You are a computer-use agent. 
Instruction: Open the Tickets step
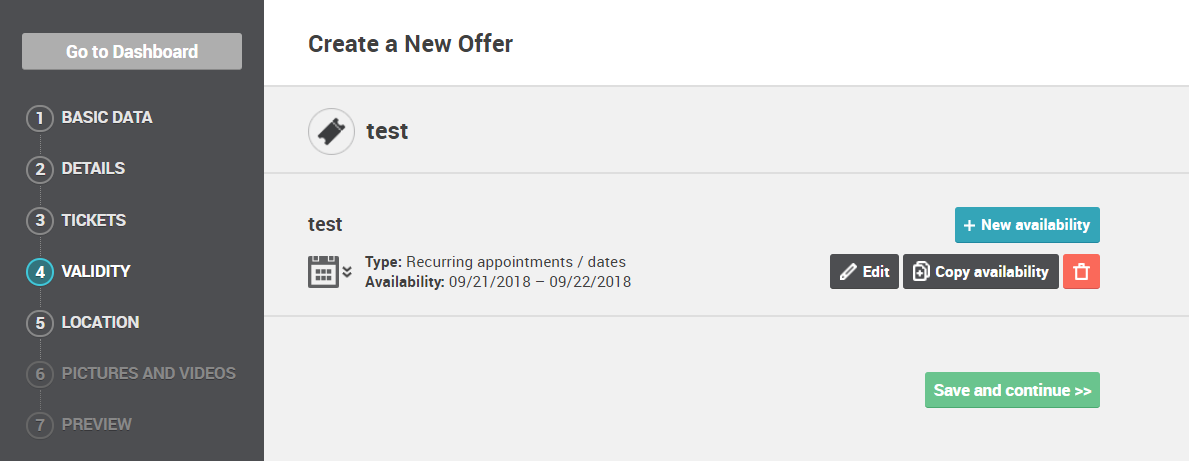pos(94,220)
